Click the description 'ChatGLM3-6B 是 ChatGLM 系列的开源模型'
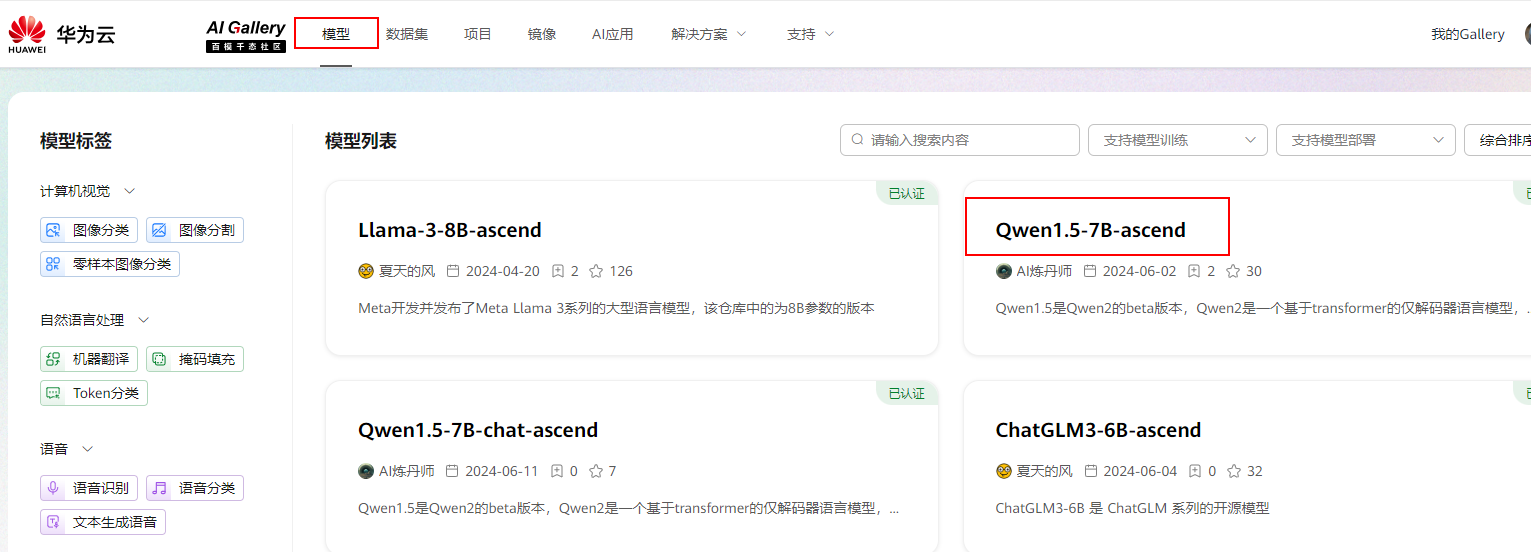 [x=1132, y=508]
